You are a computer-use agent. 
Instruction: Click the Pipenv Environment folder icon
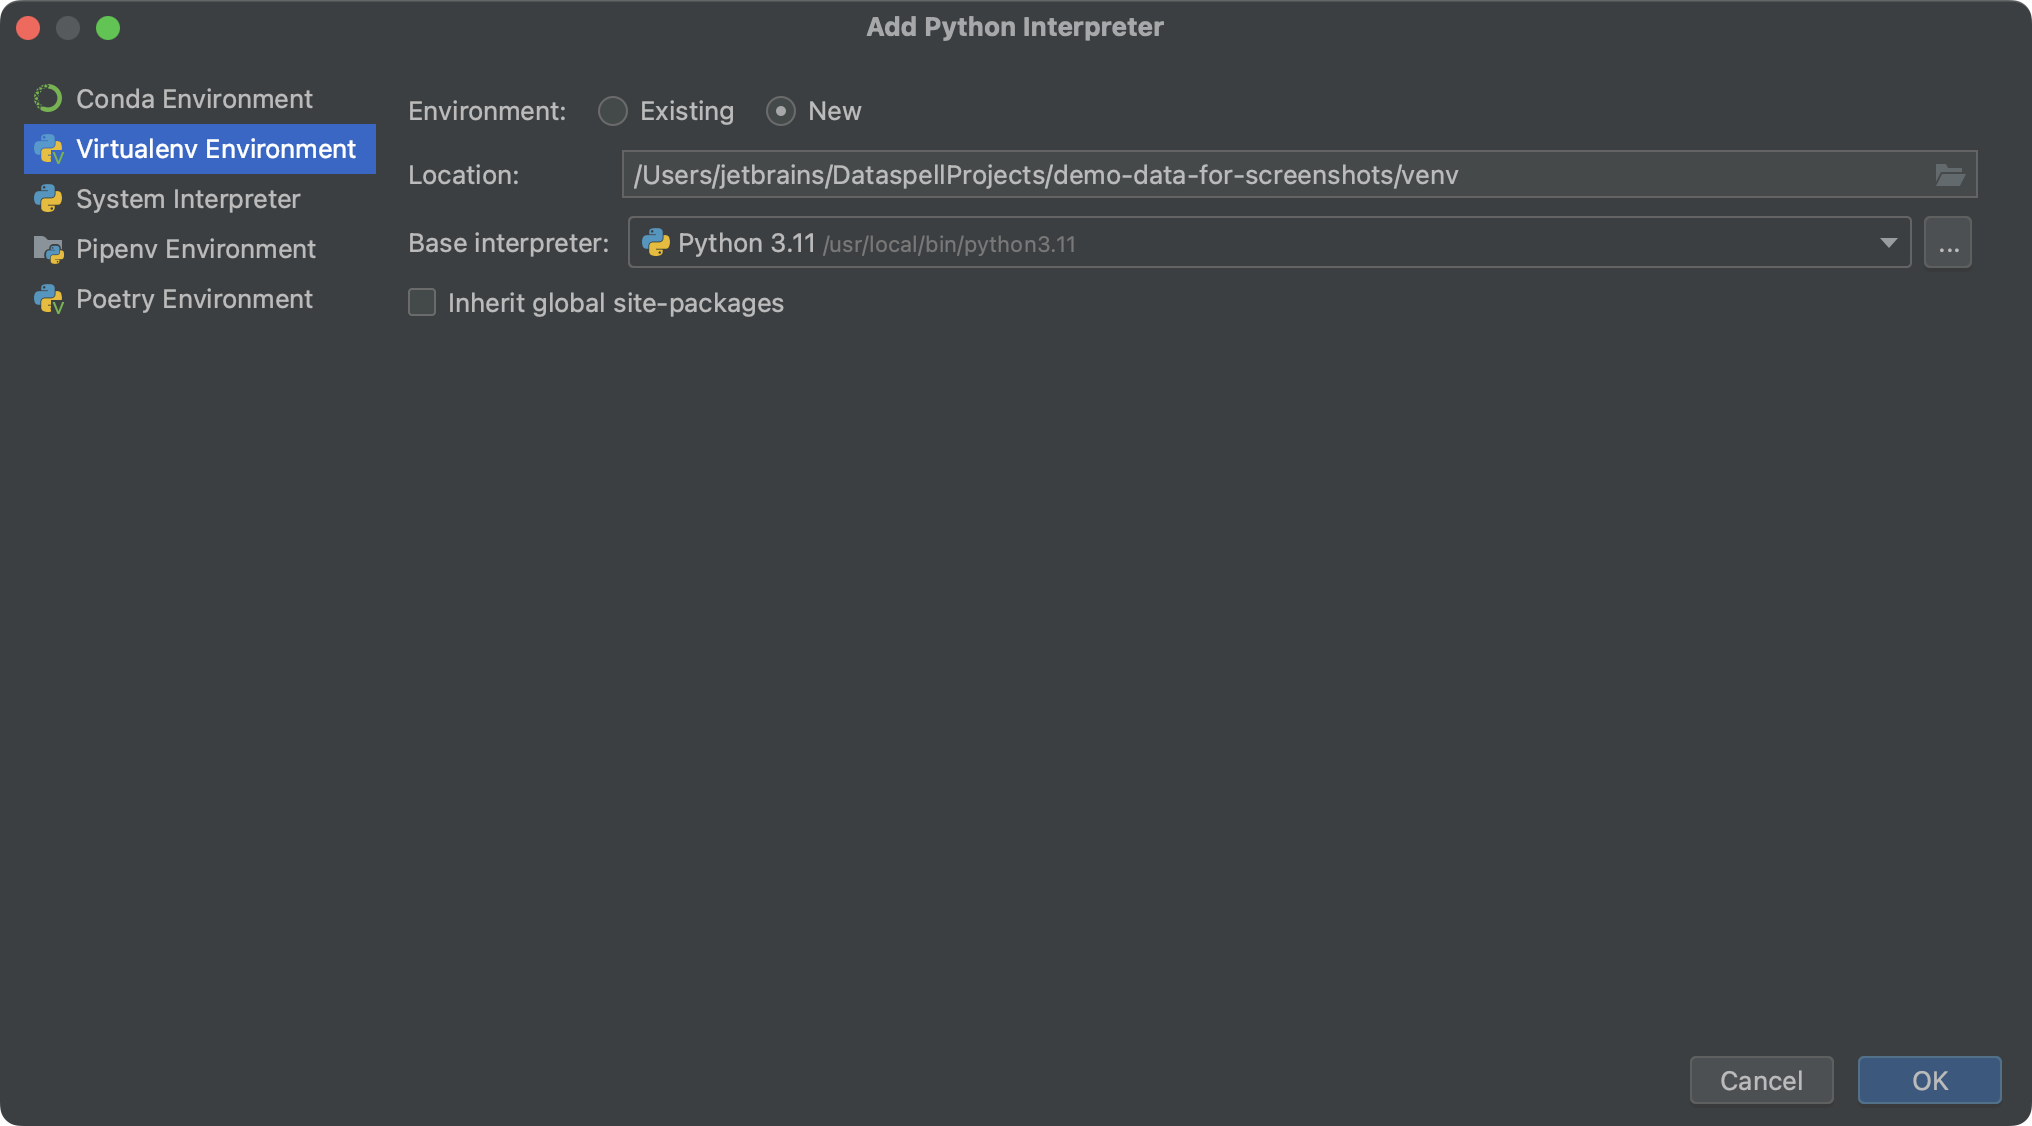48,249
